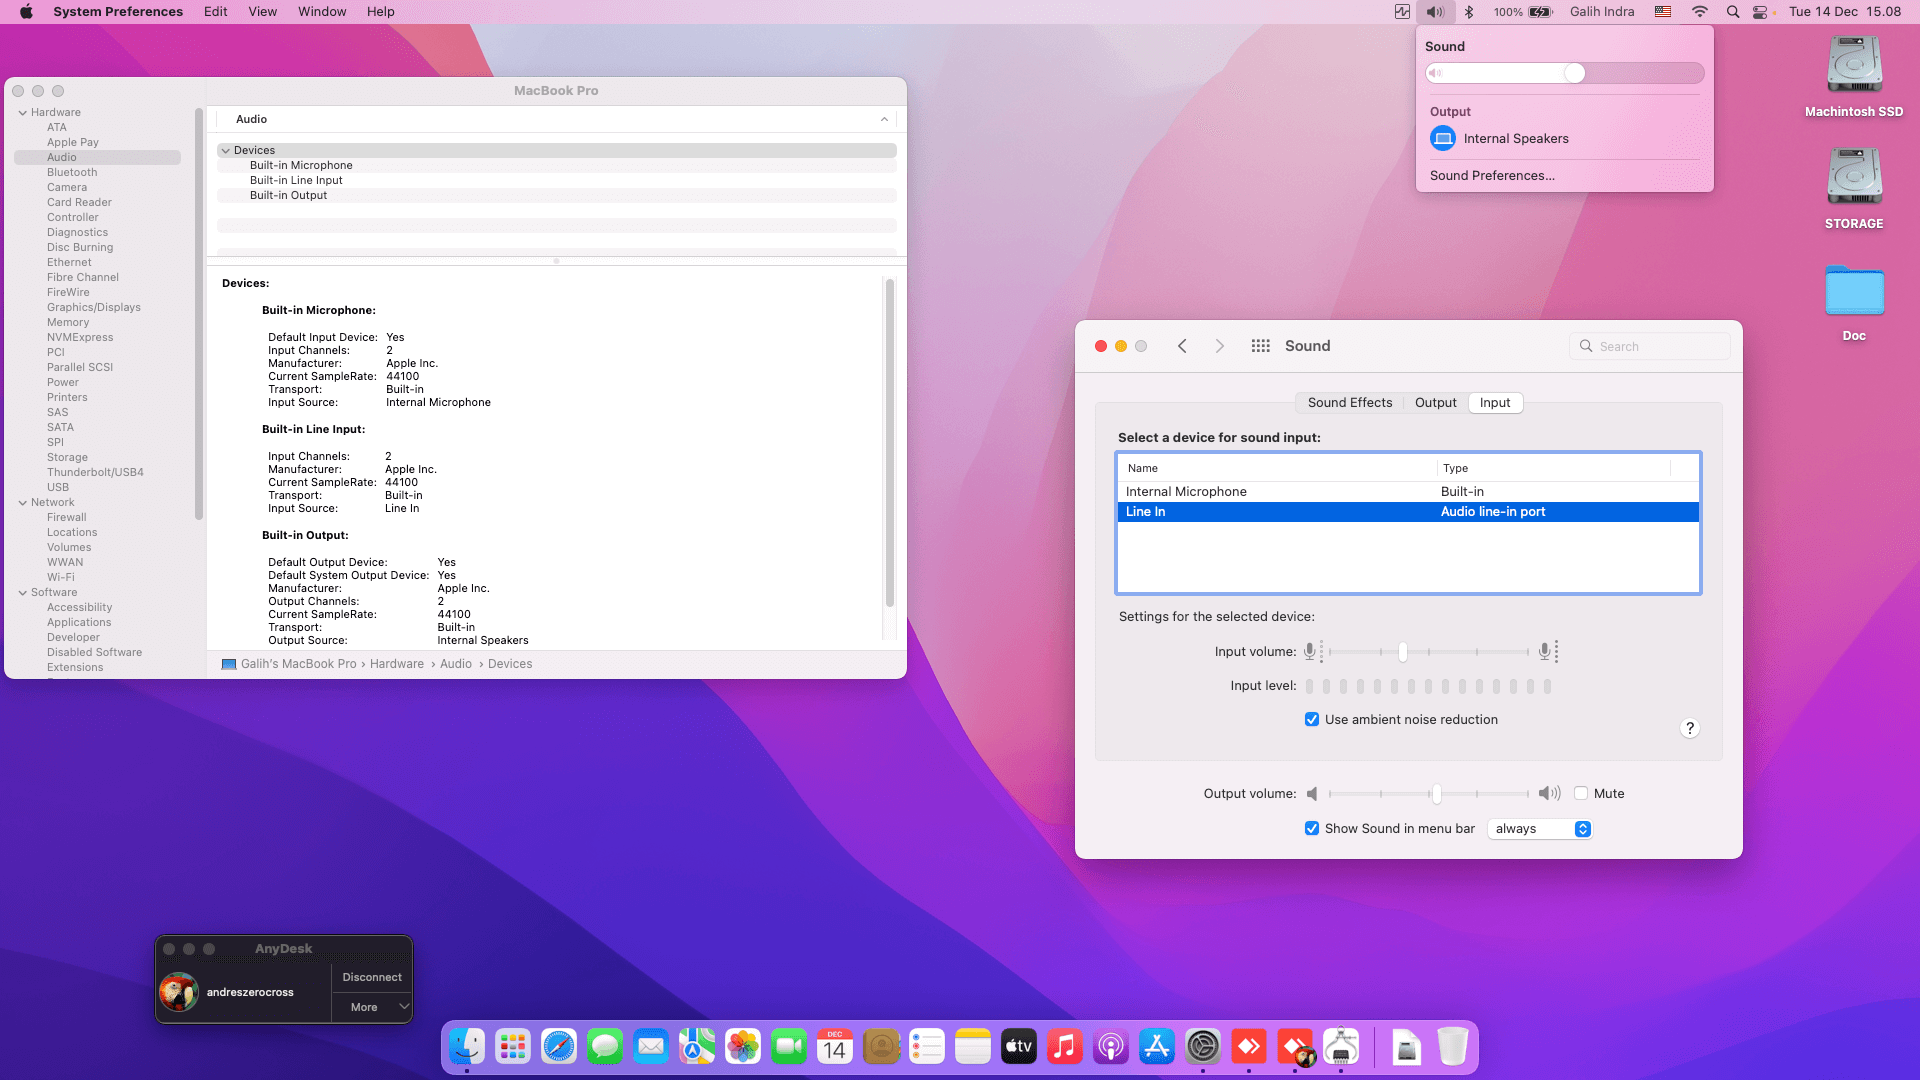Open Finder from the Dock
Image resolution: width=1920 pixels, height=1080 pixels.
[467, 1046]
